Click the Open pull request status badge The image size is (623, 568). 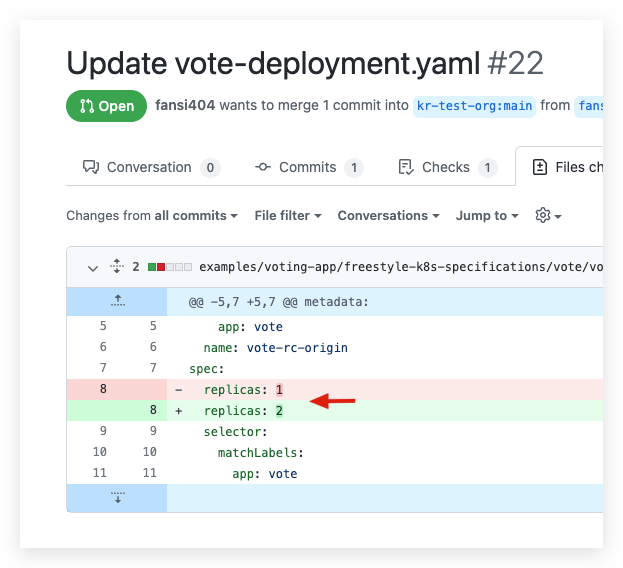106,106
